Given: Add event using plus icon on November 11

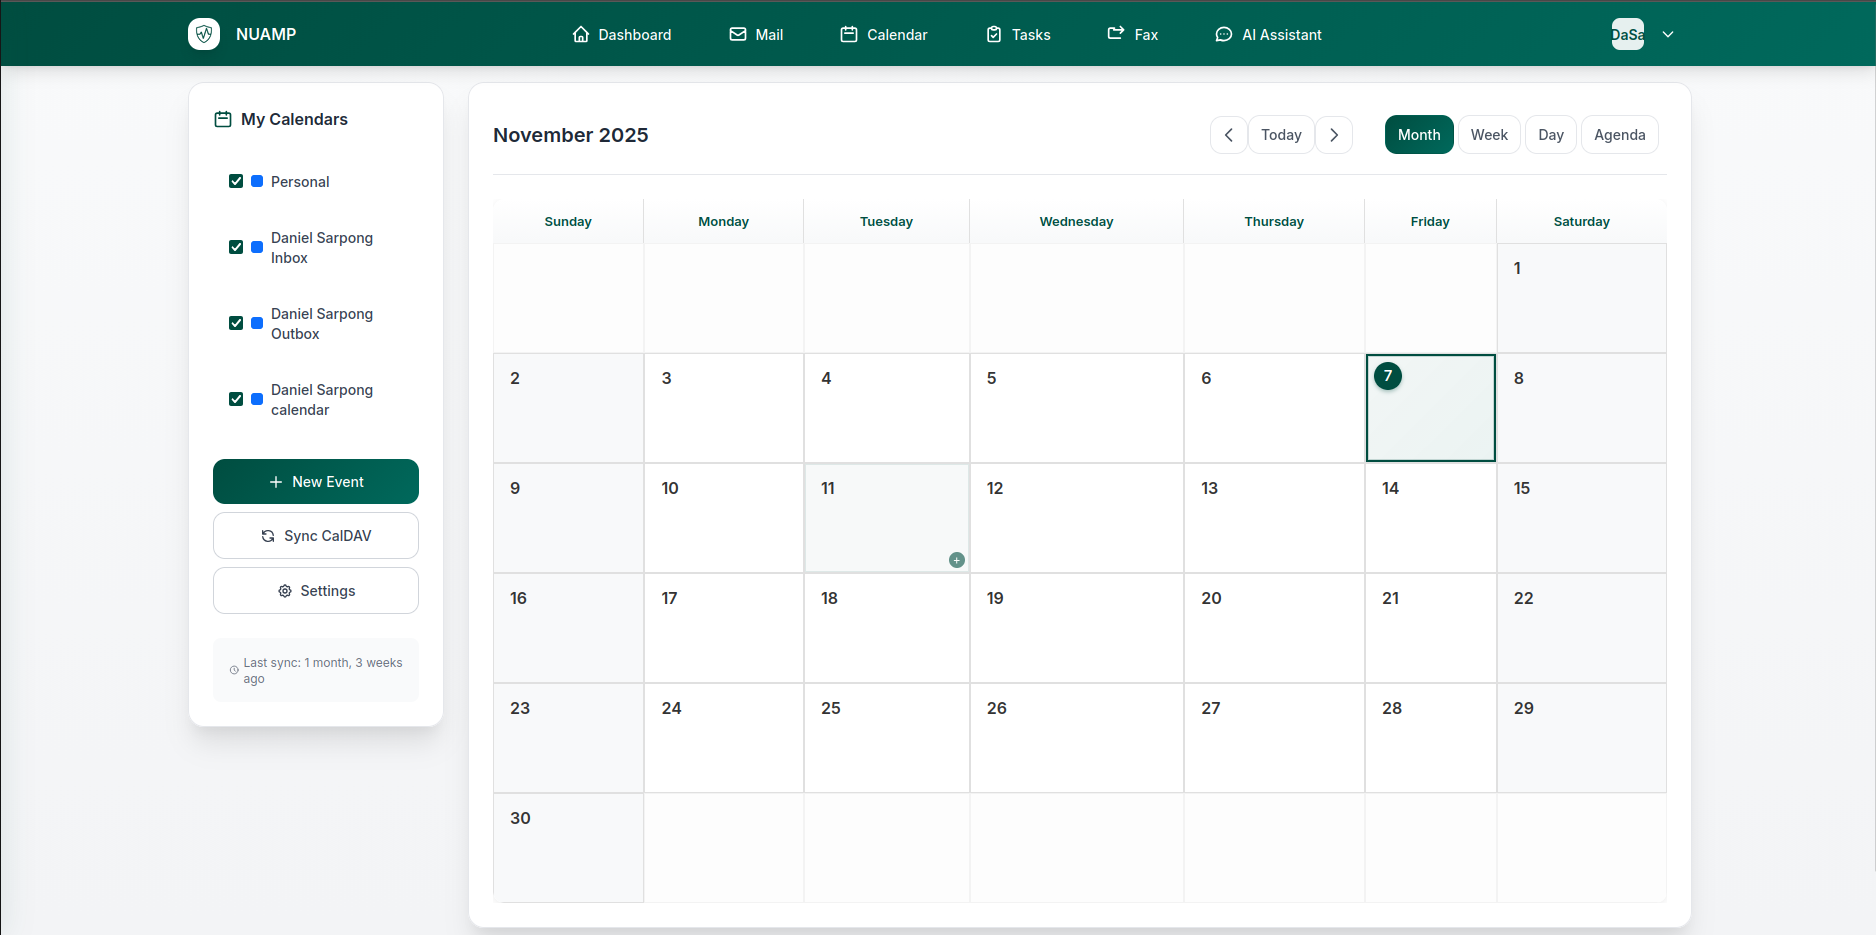Looking at the screenshot, I should tap(957, 560).
